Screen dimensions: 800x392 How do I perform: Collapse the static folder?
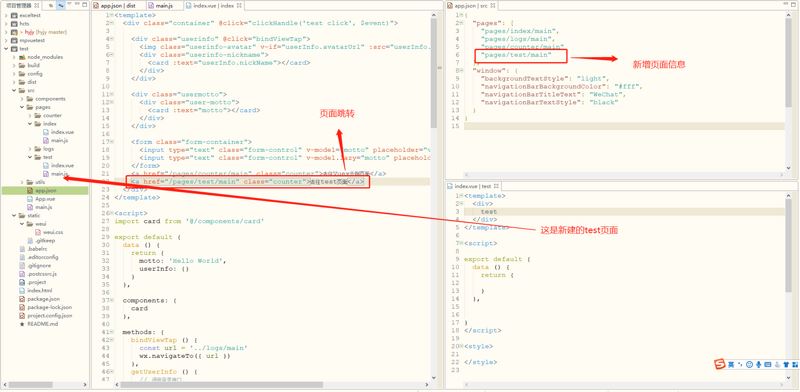click(14, 215)
